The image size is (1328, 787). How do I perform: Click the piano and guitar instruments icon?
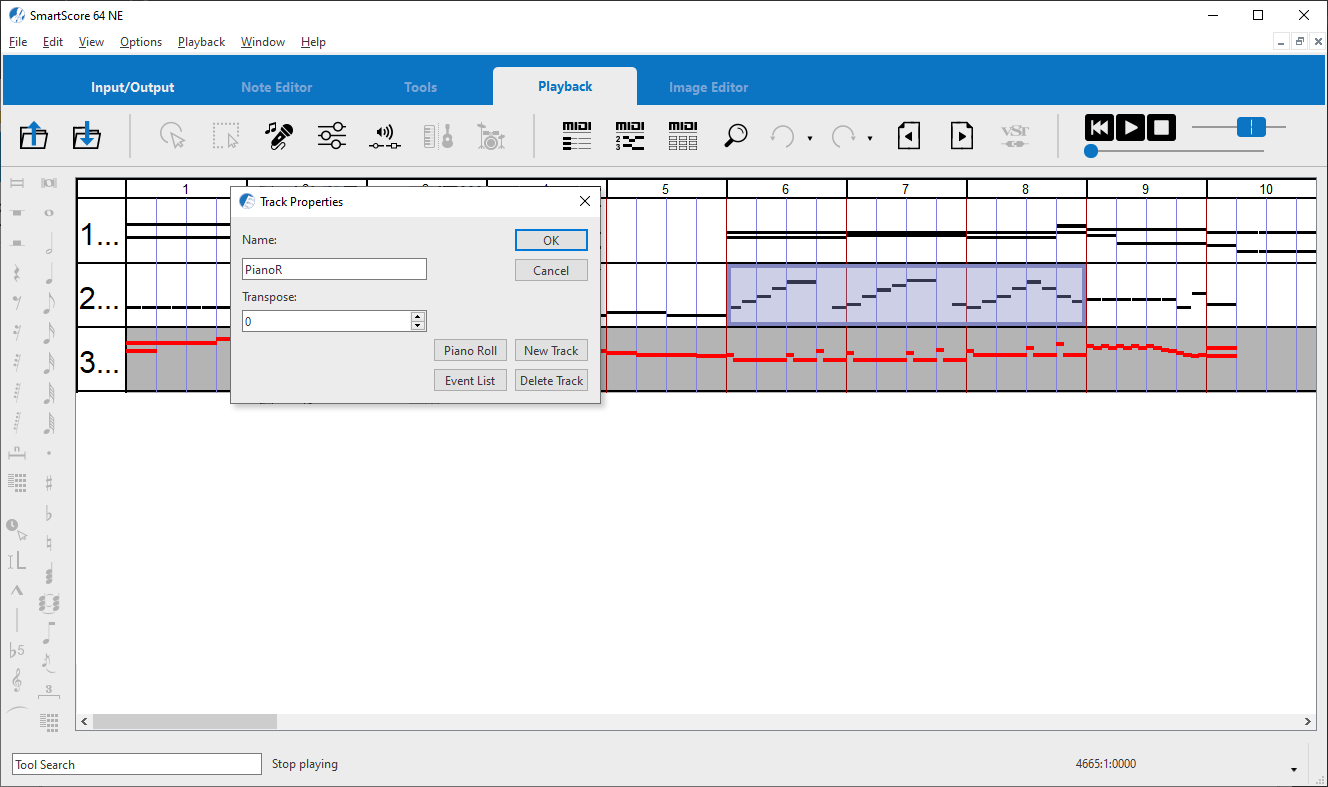[x=438, y=135]
